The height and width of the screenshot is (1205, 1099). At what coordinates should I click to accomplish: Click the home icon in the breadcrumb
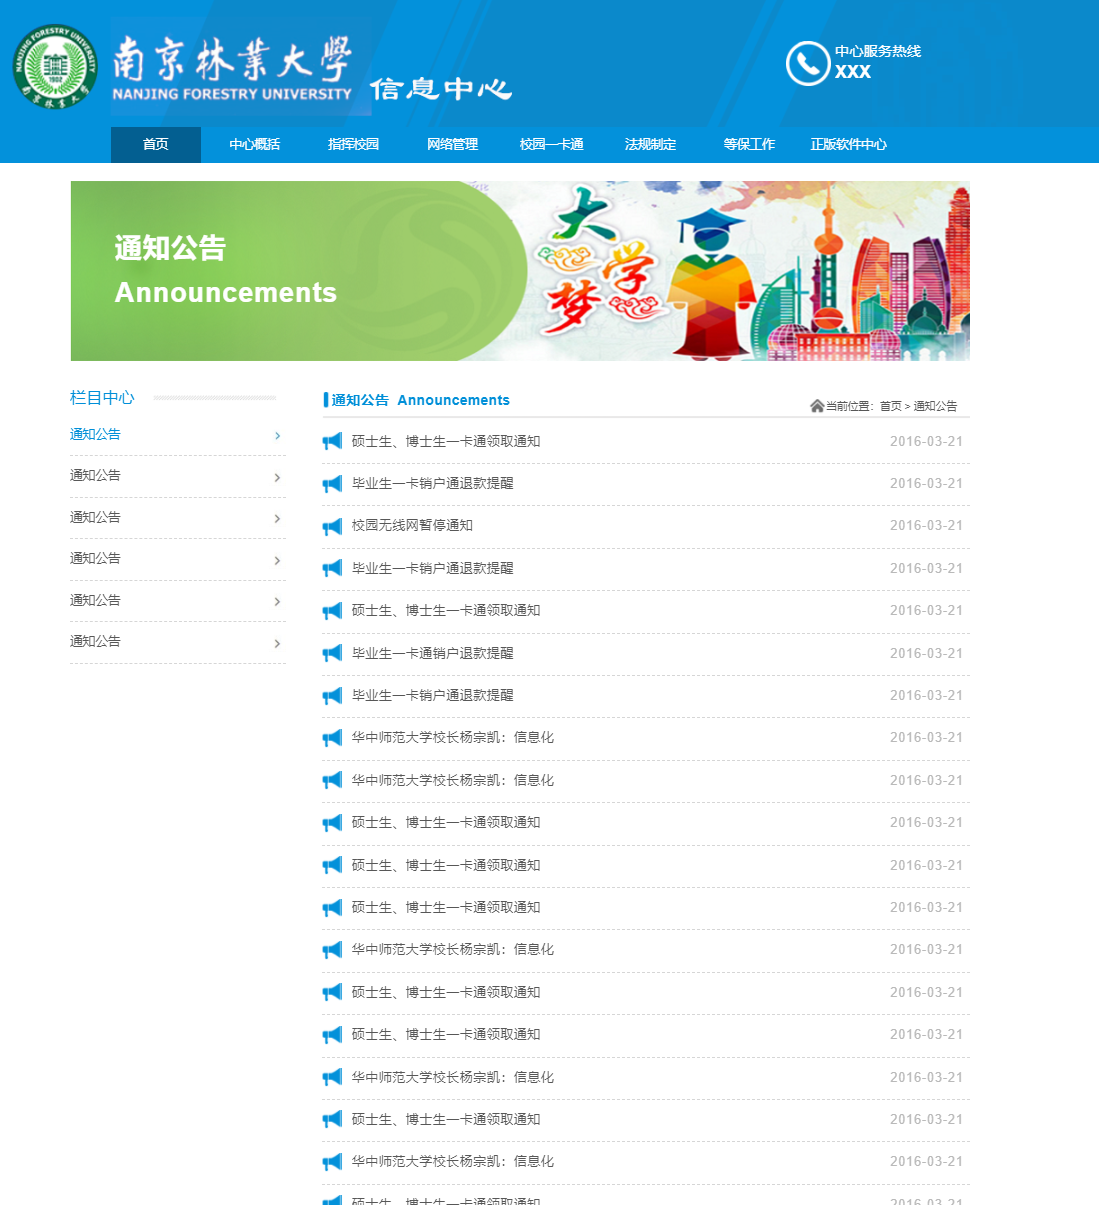817,405
